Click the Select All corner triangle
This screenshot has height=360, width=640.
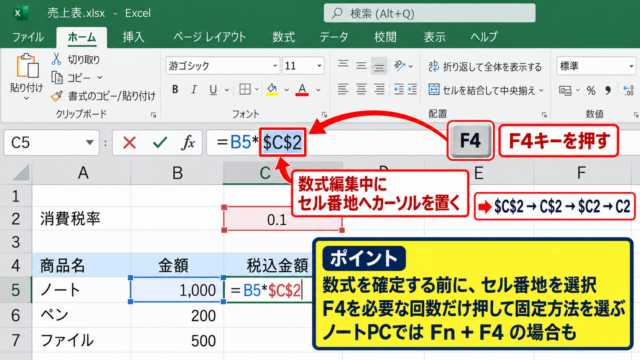21,173
